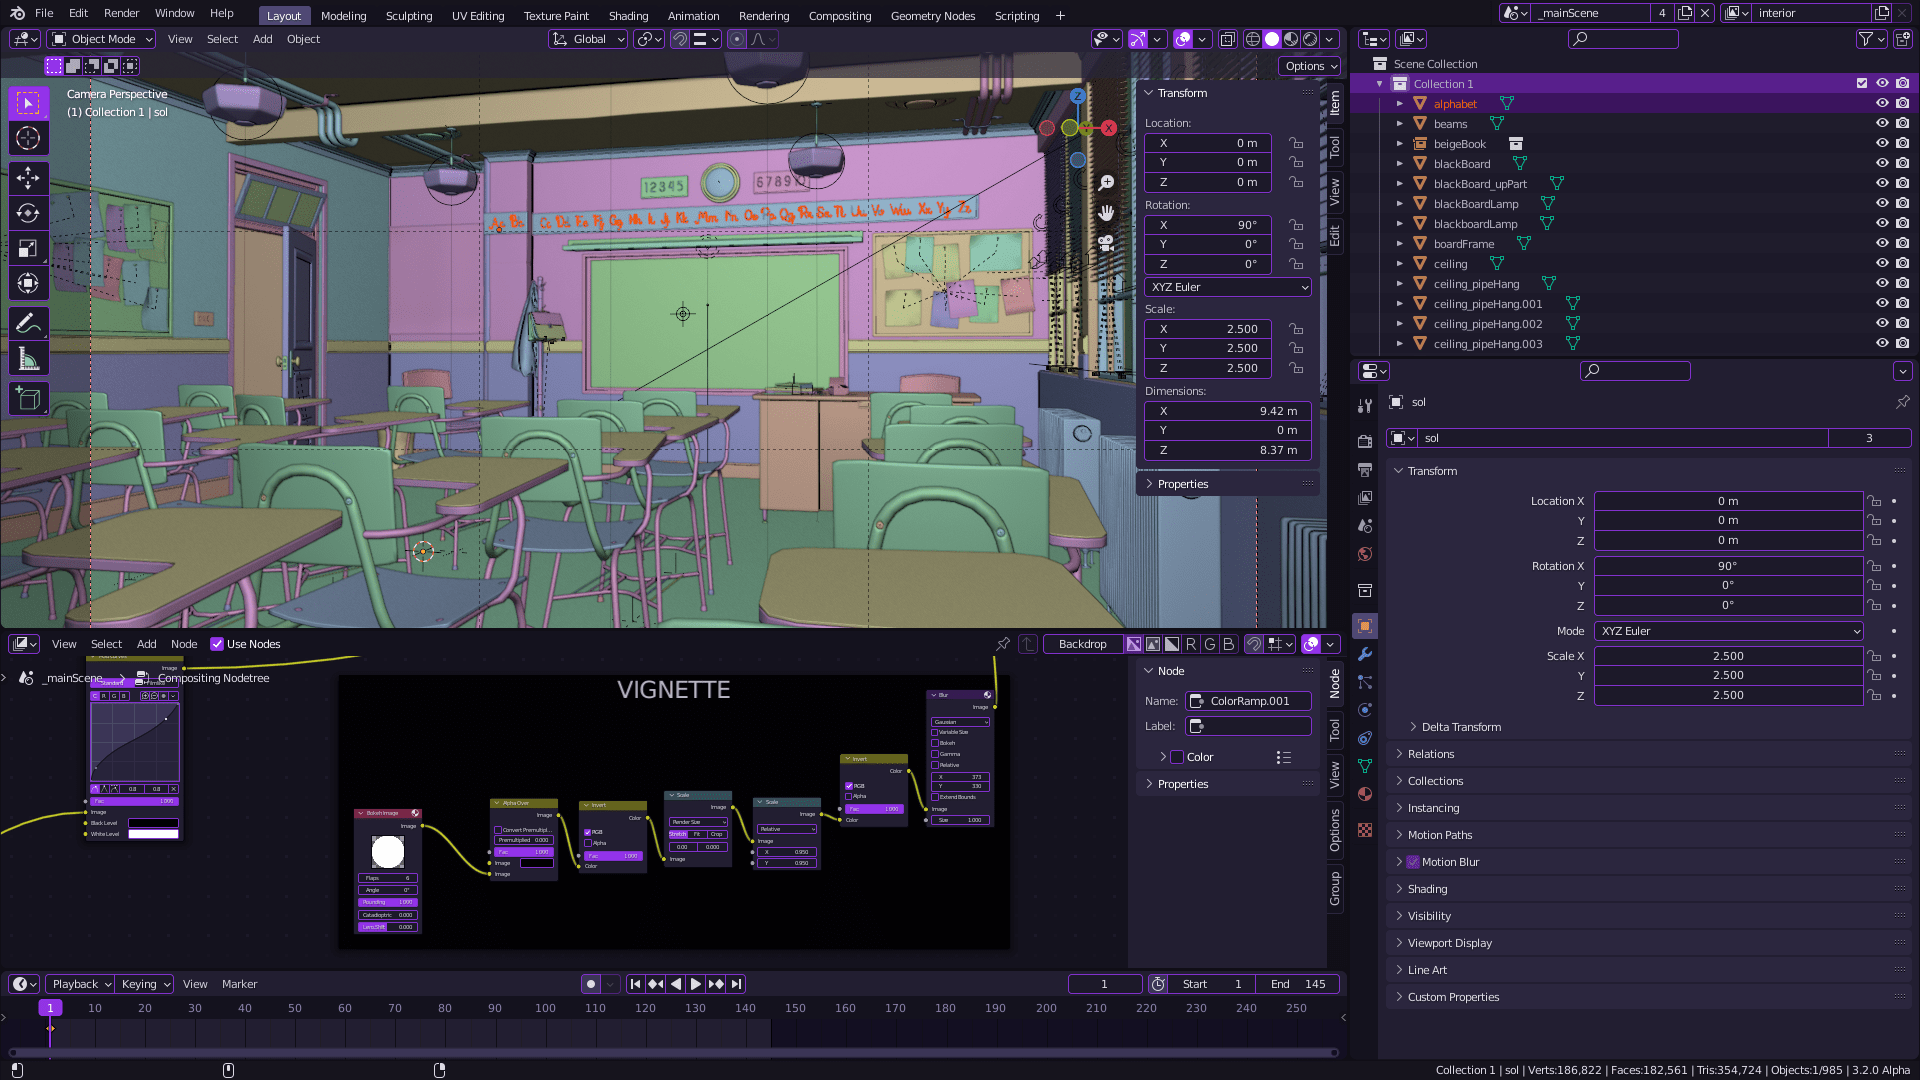Expand the beams tree item
This screenshot has width=1920, height=1080.
pos(1400,124)
